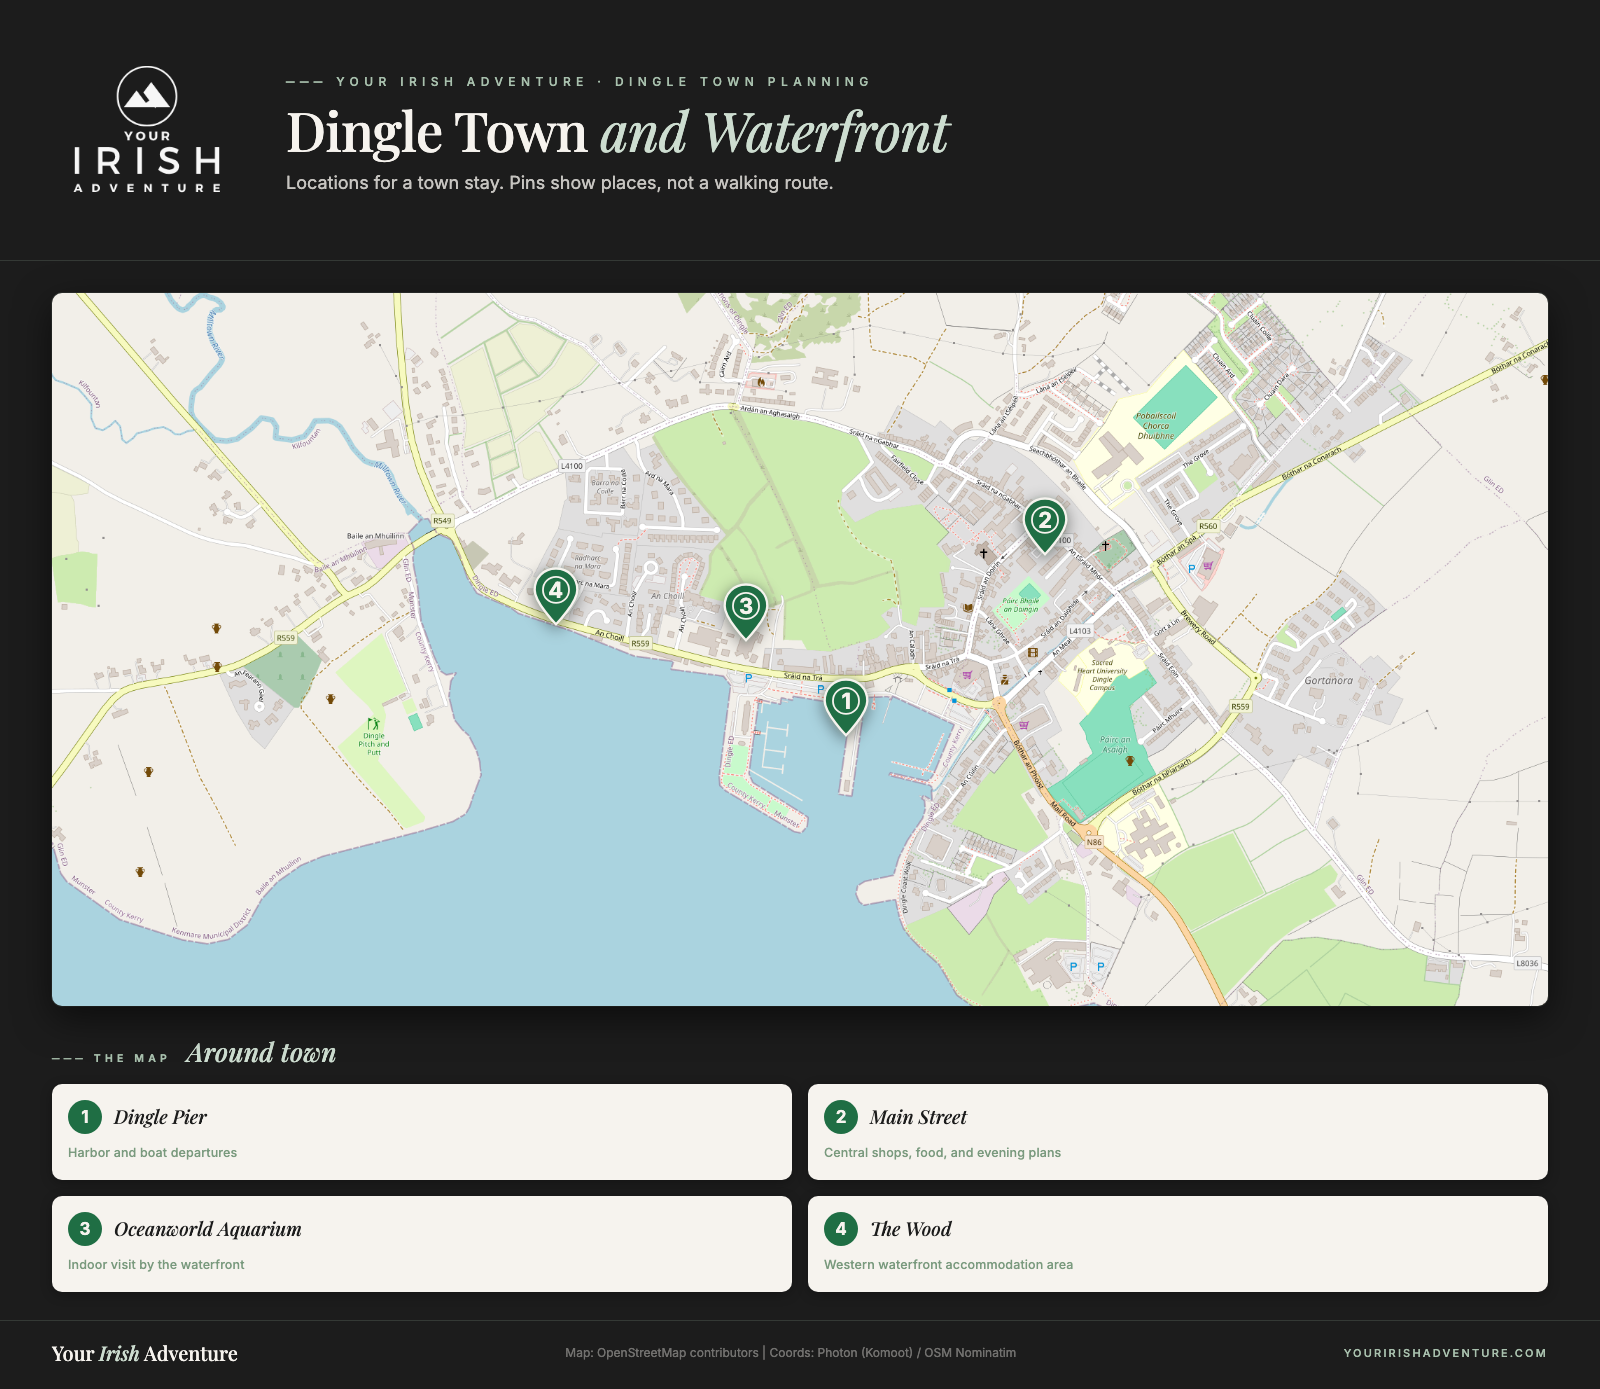The height and width of the screenshot is (1389, 1600).
Task: Click the "L8036" road label on the map
Action: 1527,963
